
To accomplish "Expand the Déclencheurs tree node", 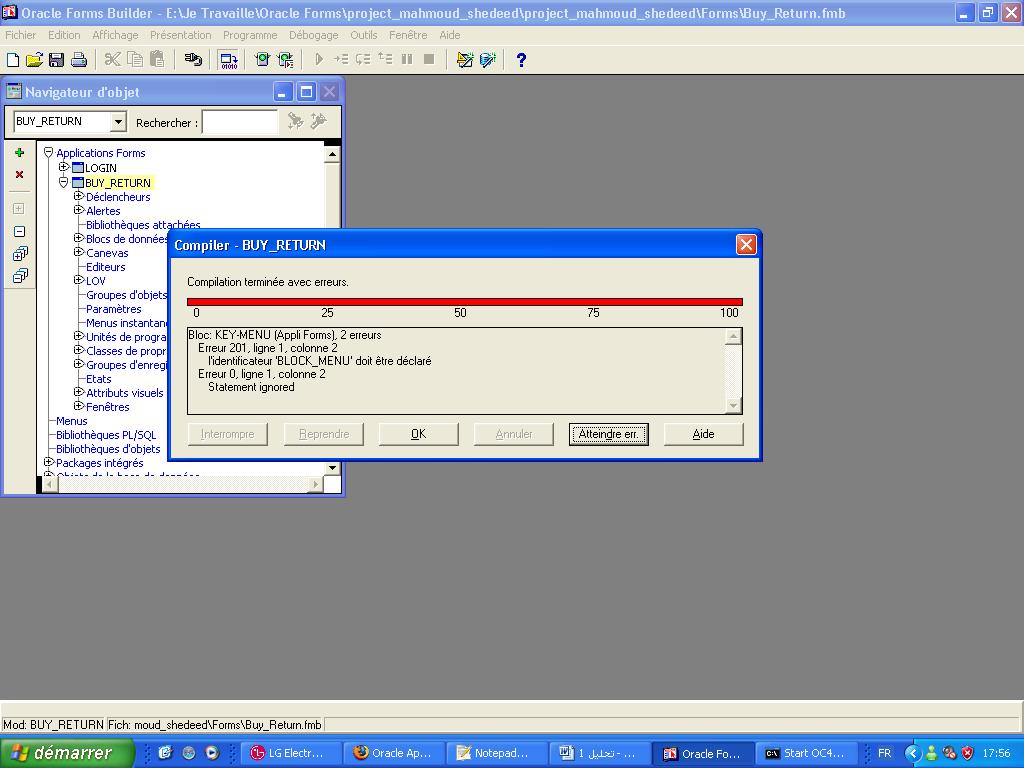I will coord(79,196).
